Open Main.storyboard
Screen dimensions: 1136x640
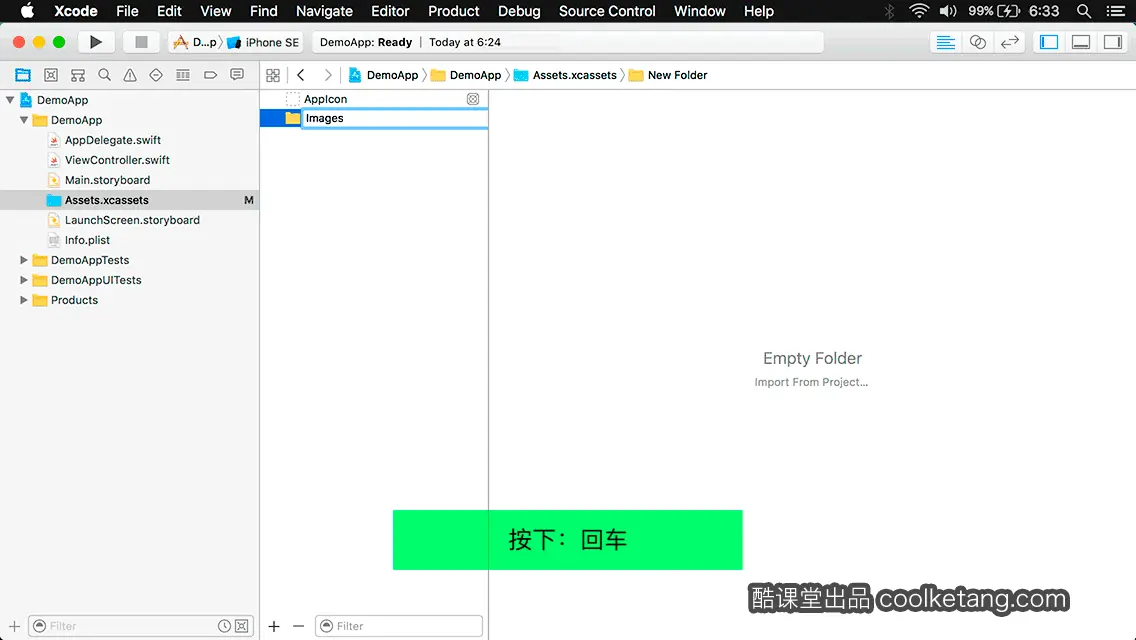107,180
